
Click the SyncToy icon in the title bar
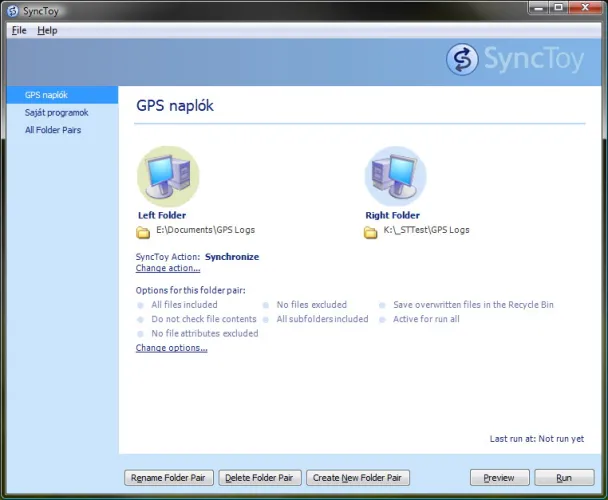tap(12, 11)
